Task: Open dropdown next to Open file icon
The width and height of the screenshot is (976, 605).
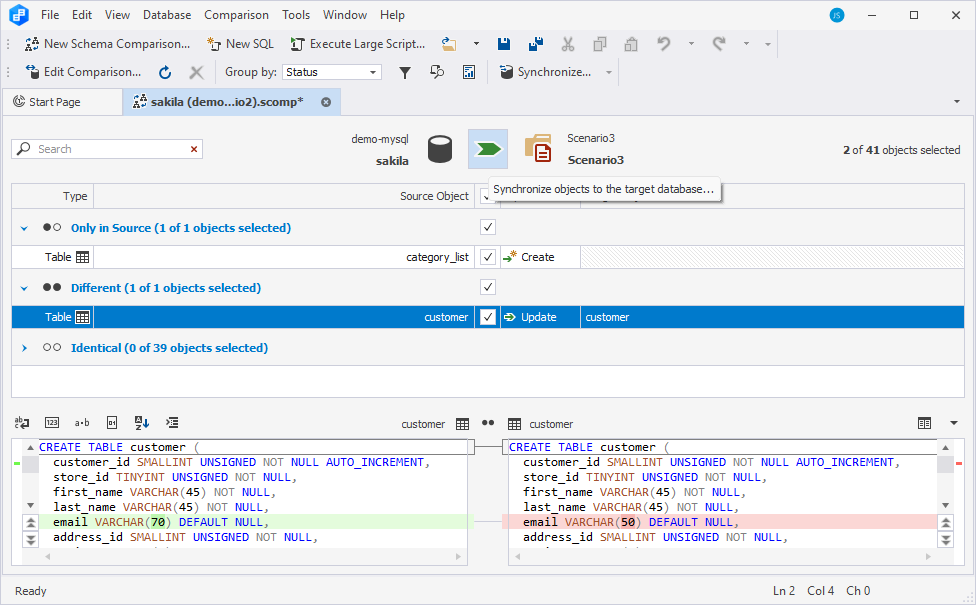Action: 476,44
